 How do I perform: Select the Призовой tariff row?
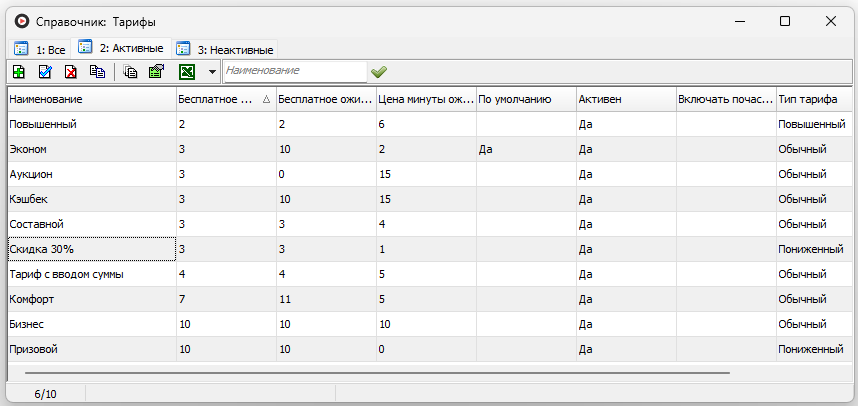[x=430, y=349]
